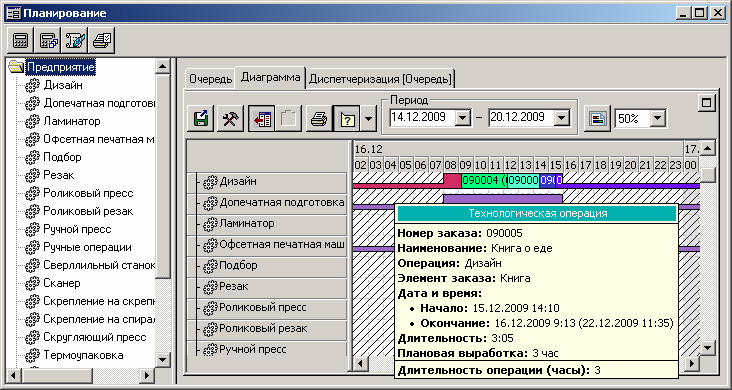The image size is (732, 390).
Task: Select Дизайн in the left tree
Action: pyautogui.click(x=63, y=85)
